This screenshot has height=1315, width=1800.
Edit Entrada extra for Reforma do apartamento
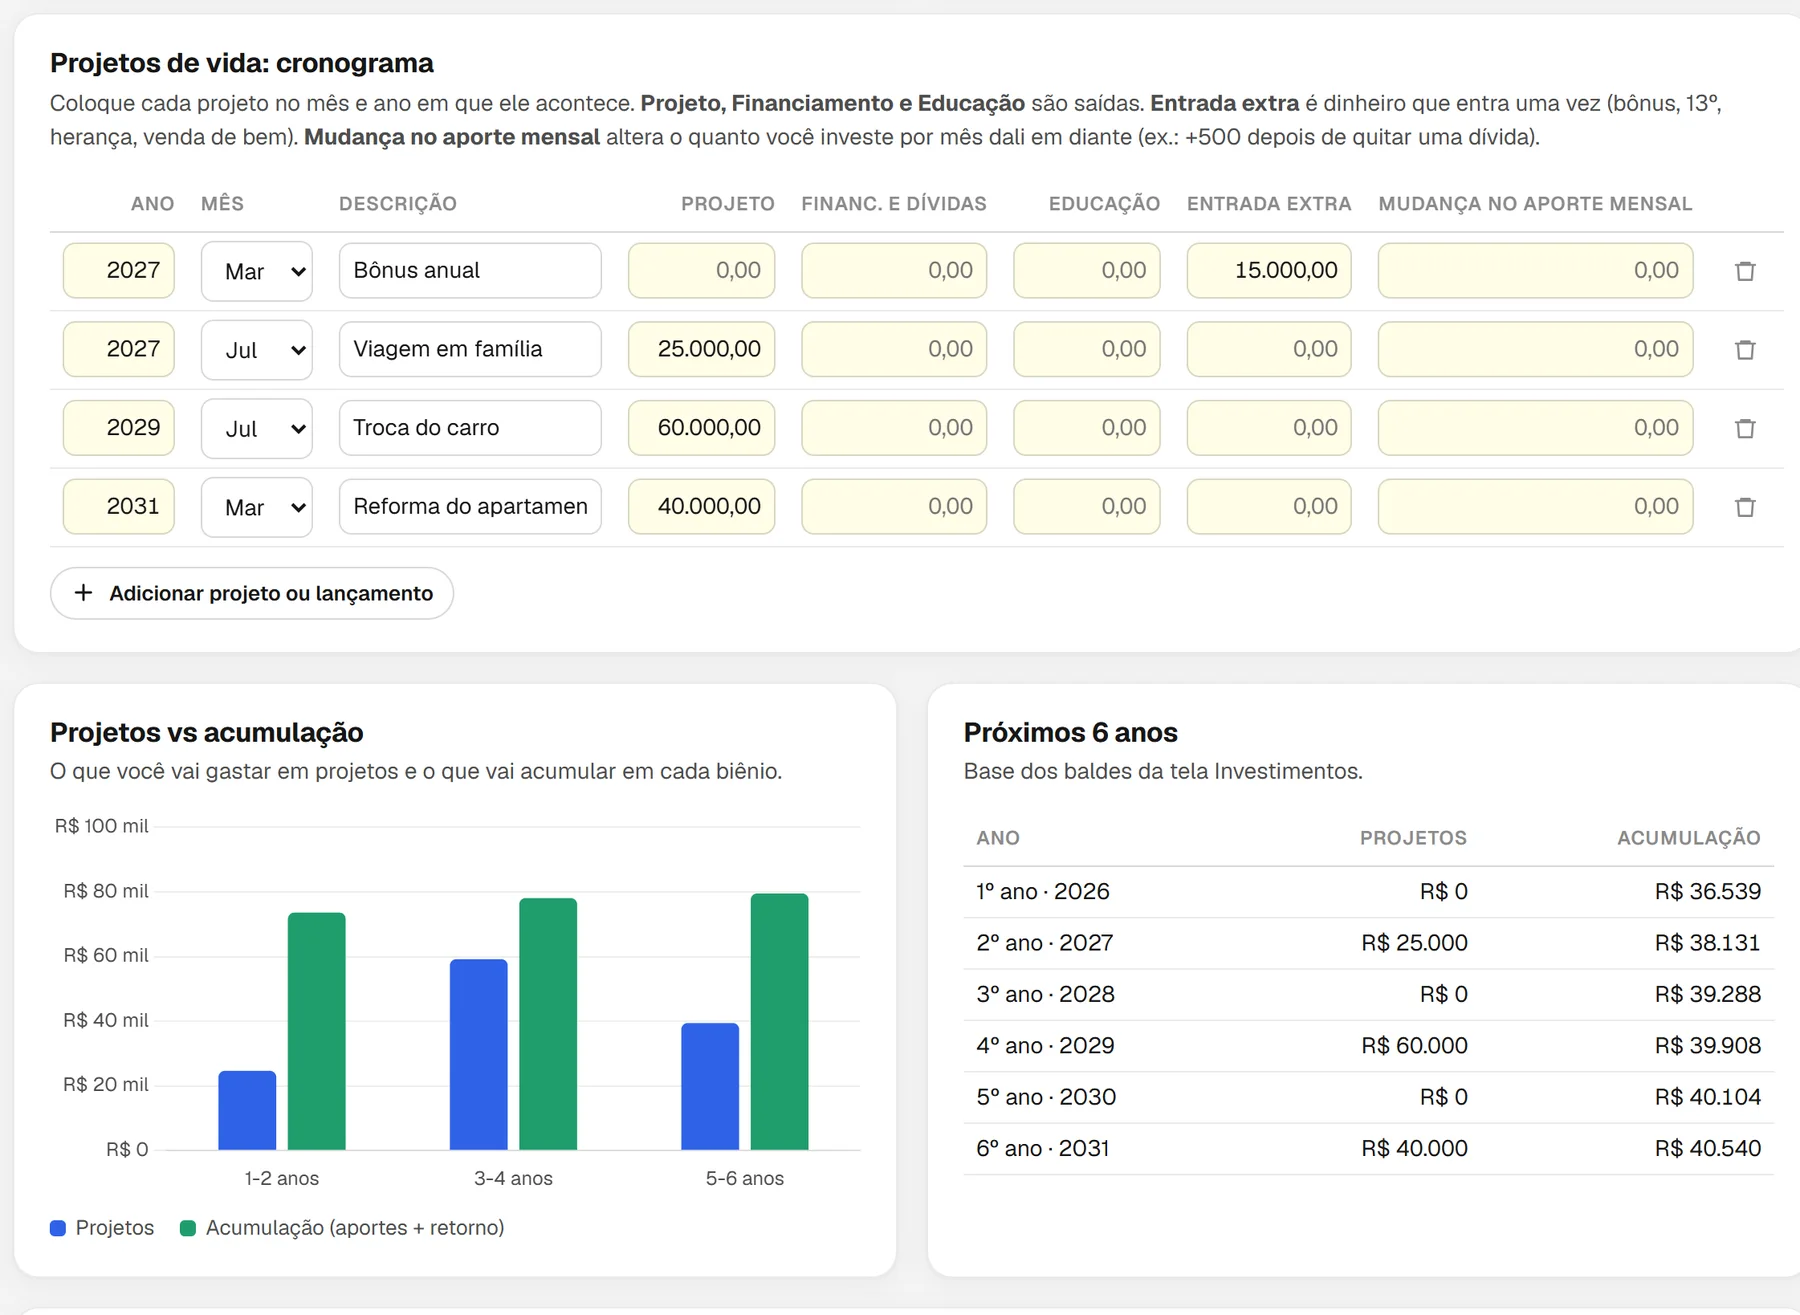1269,506
